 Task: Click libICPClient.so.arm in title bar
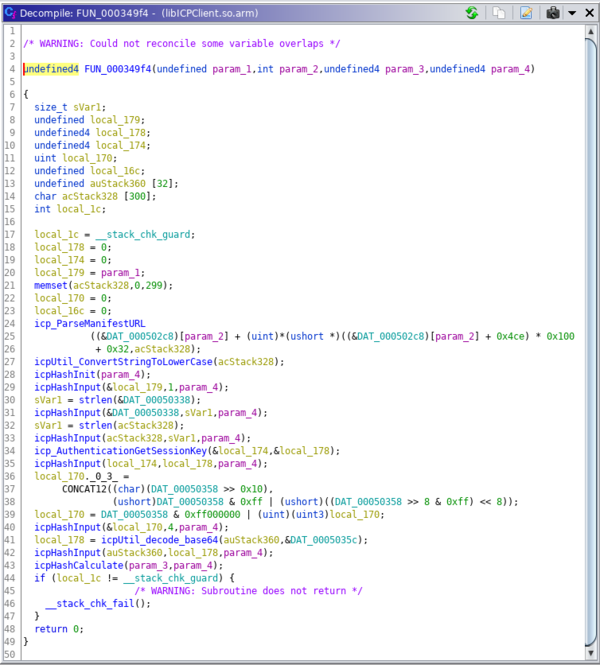pyautogui.click(x=209, y=13)
